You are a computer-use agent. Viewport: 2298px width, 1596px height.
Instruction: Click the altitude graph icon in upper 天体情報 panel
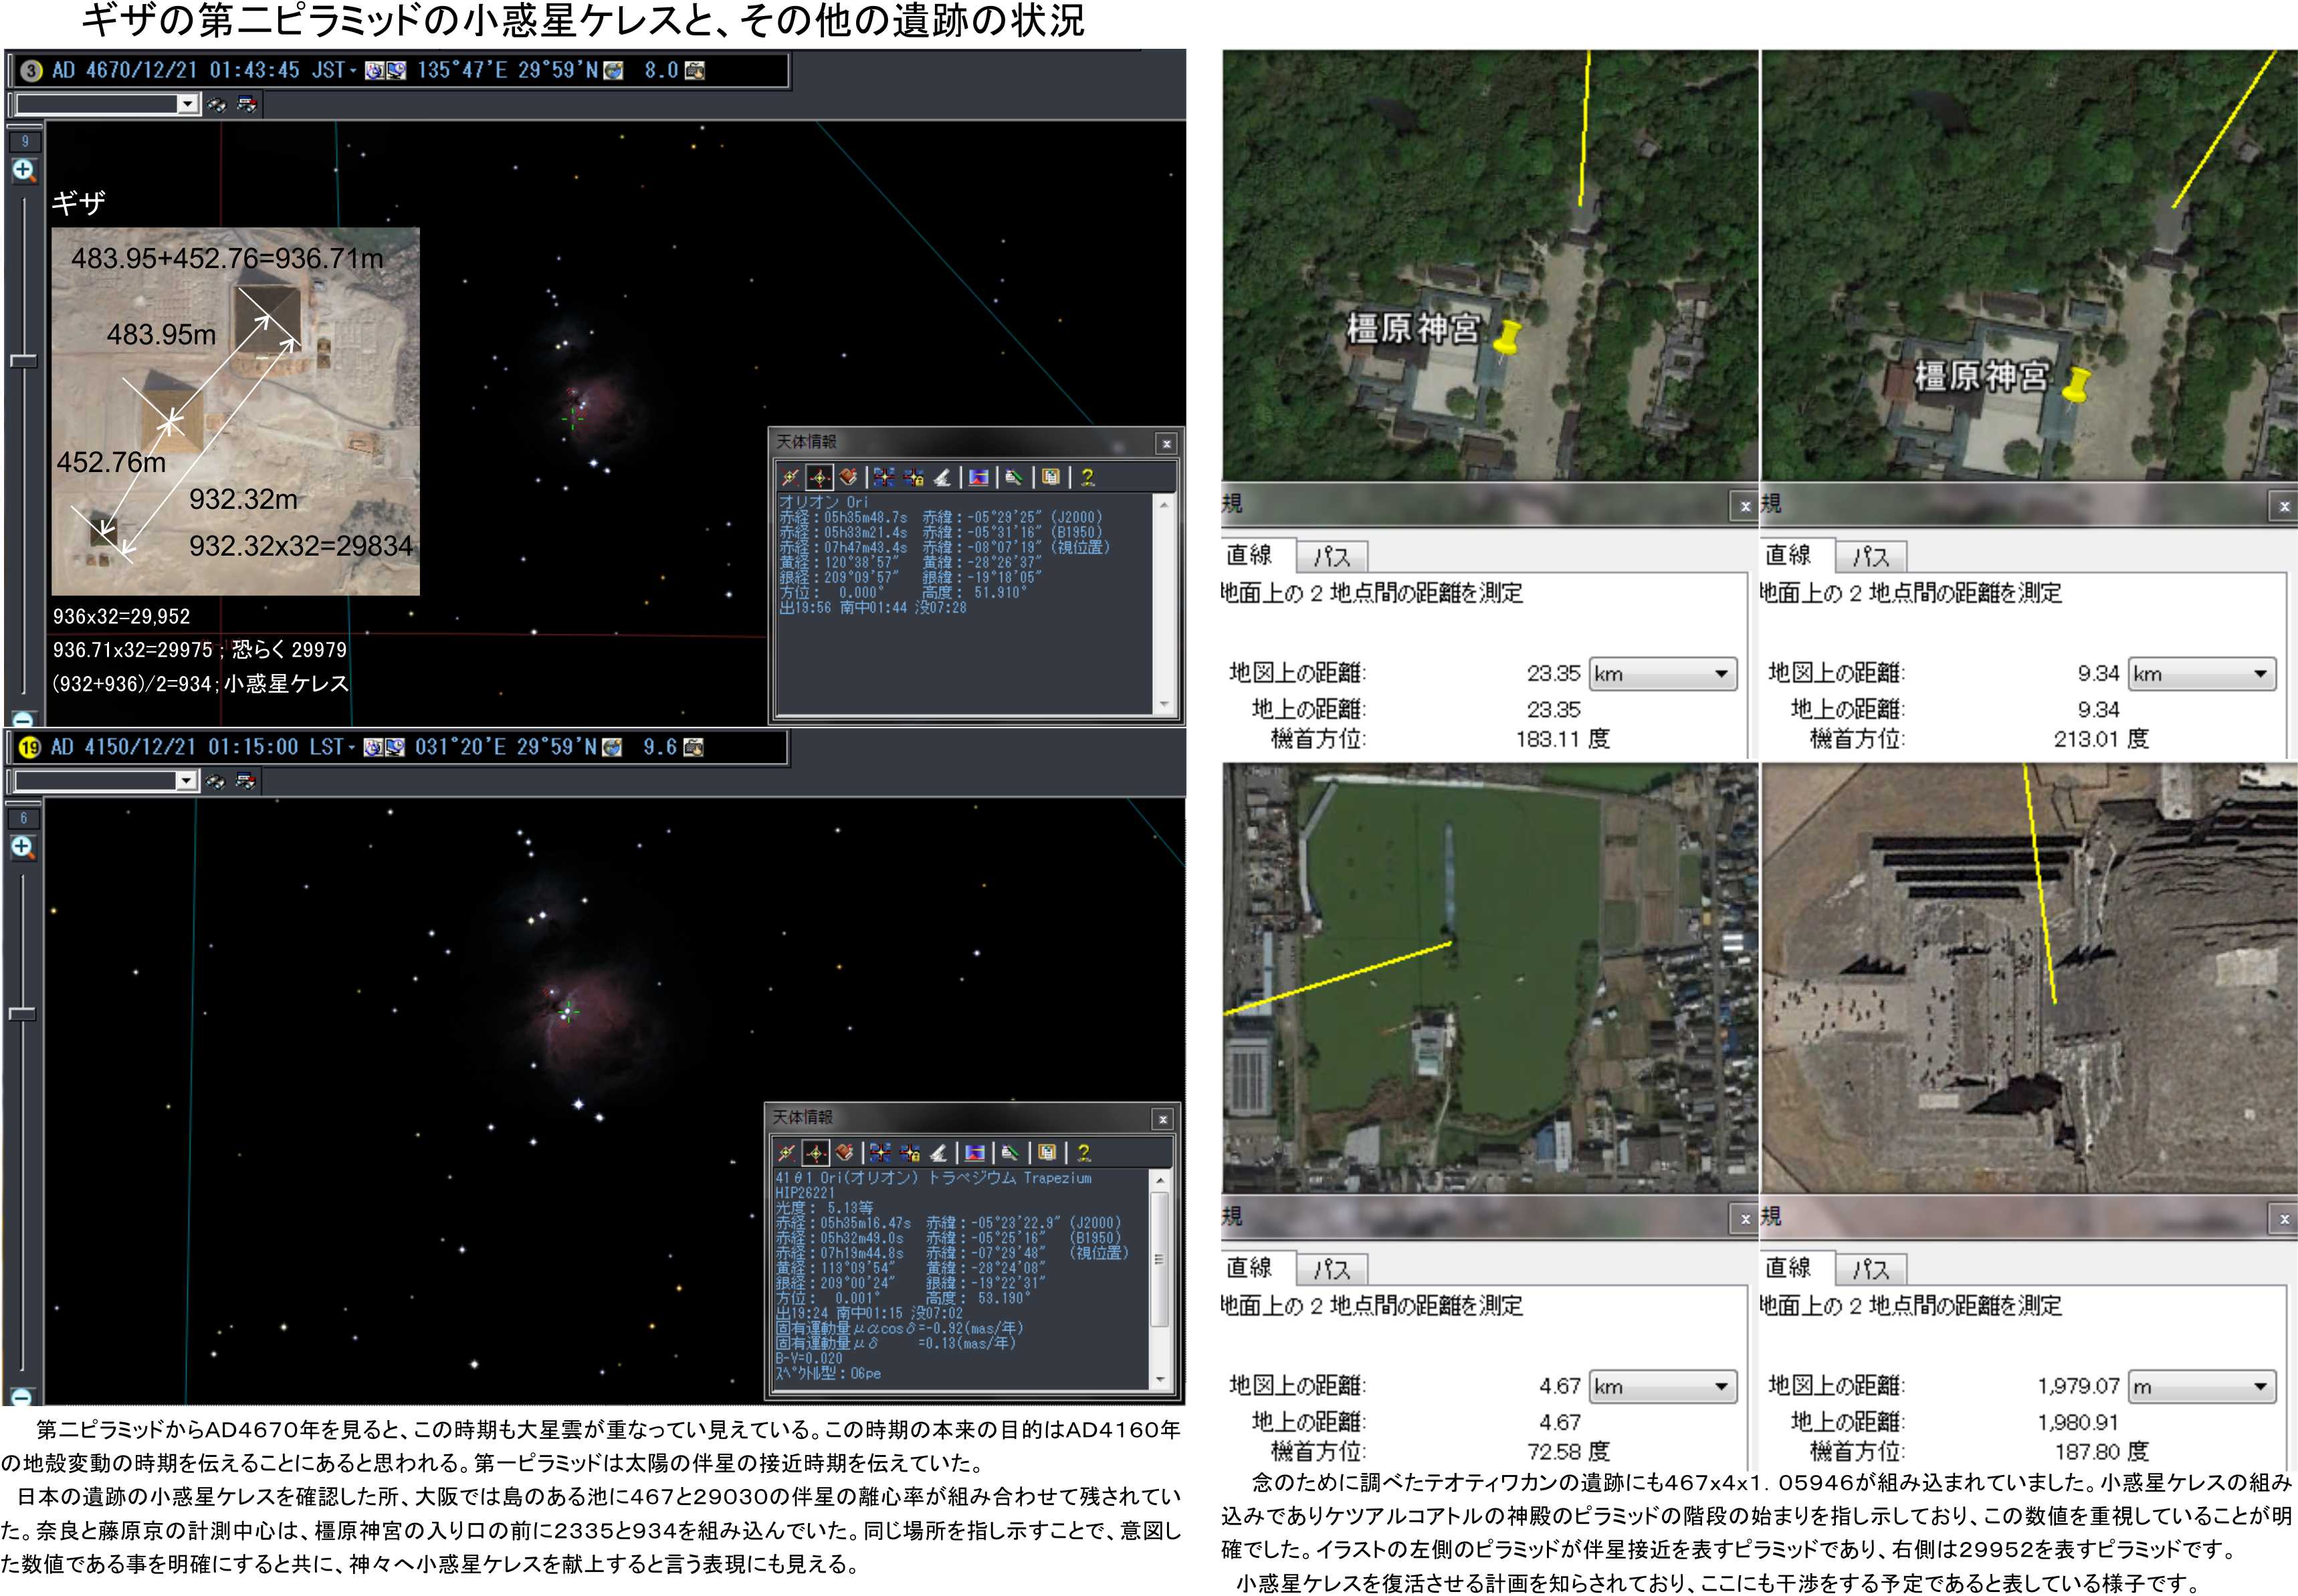tap(978, 477)
